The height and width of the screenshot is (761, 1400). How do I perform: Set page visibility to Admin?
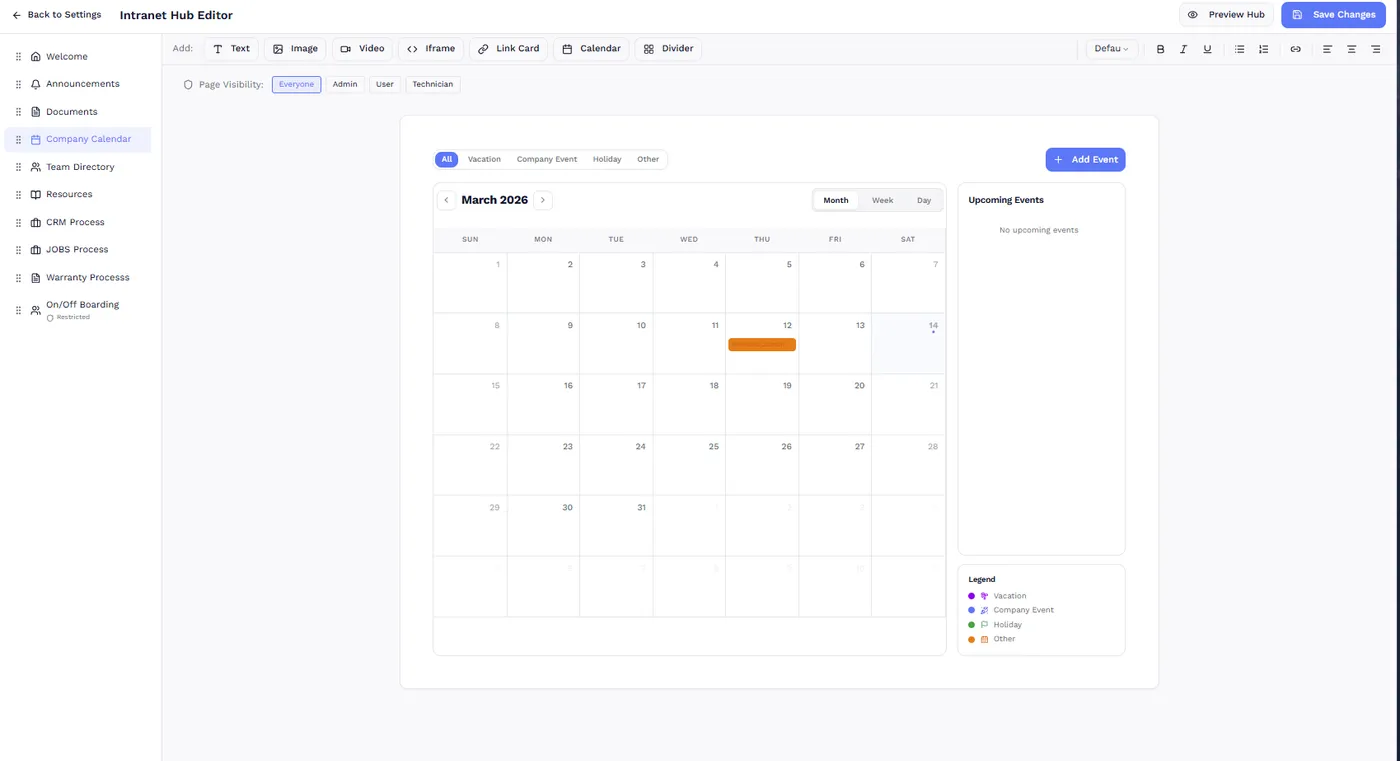pos(345,85)
